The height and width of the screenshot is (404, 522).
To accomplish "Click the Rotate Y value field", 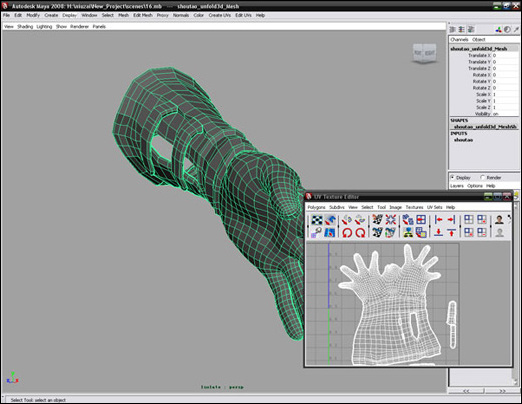I will point(505,81).
